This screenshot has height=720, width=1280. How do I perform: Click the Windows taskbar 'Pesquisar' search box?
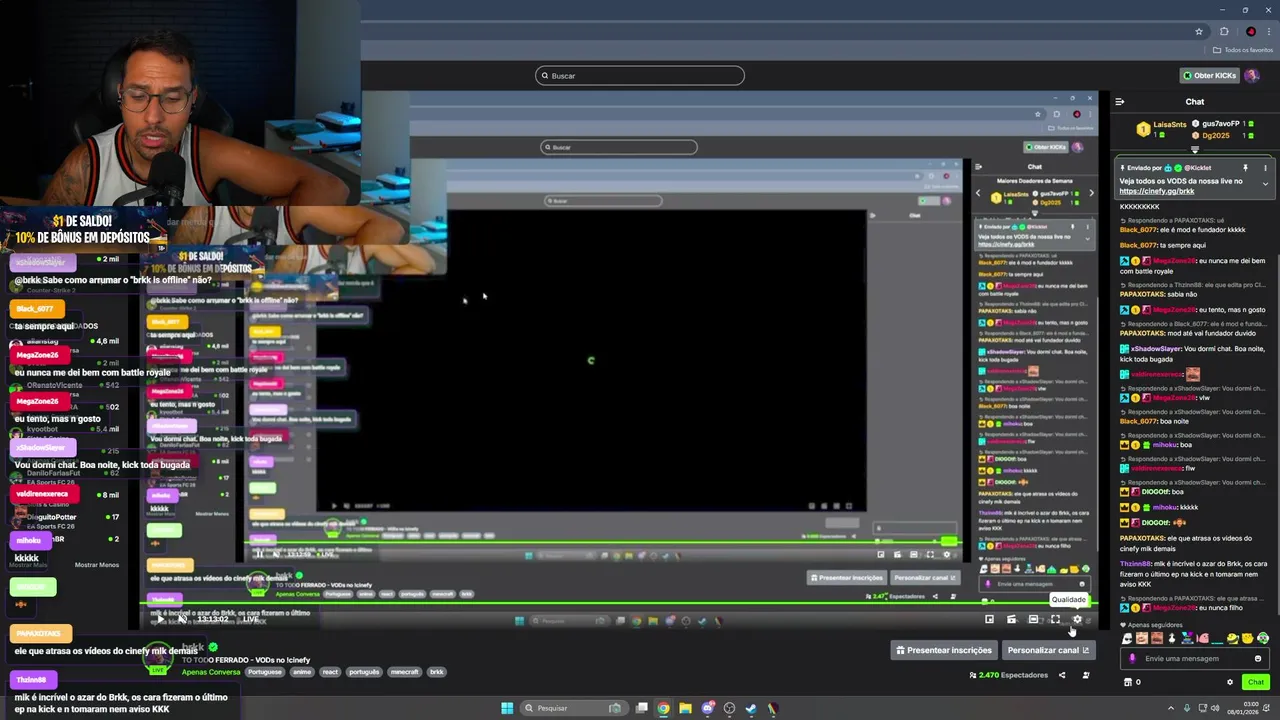573,708
